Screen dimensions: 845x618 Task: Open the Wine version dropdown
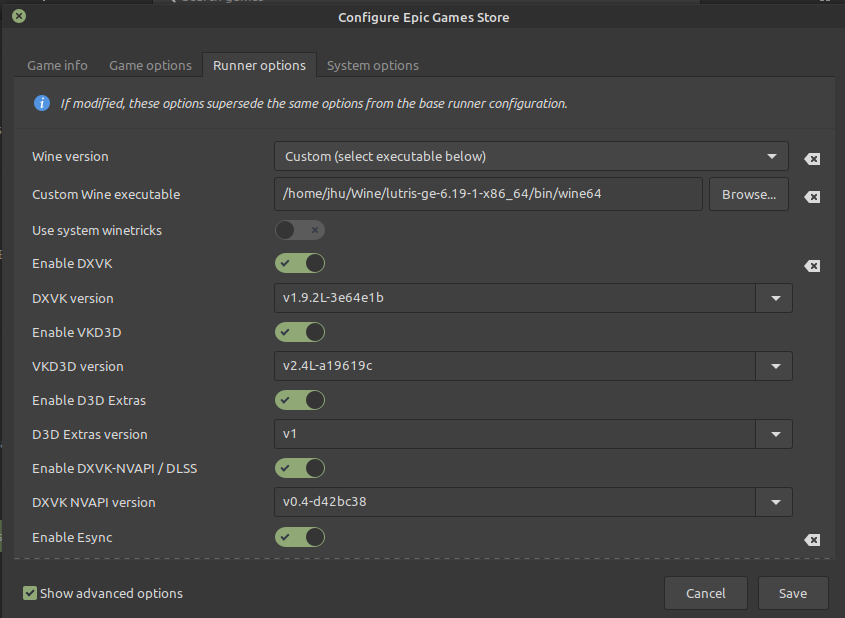coord(531,156)
